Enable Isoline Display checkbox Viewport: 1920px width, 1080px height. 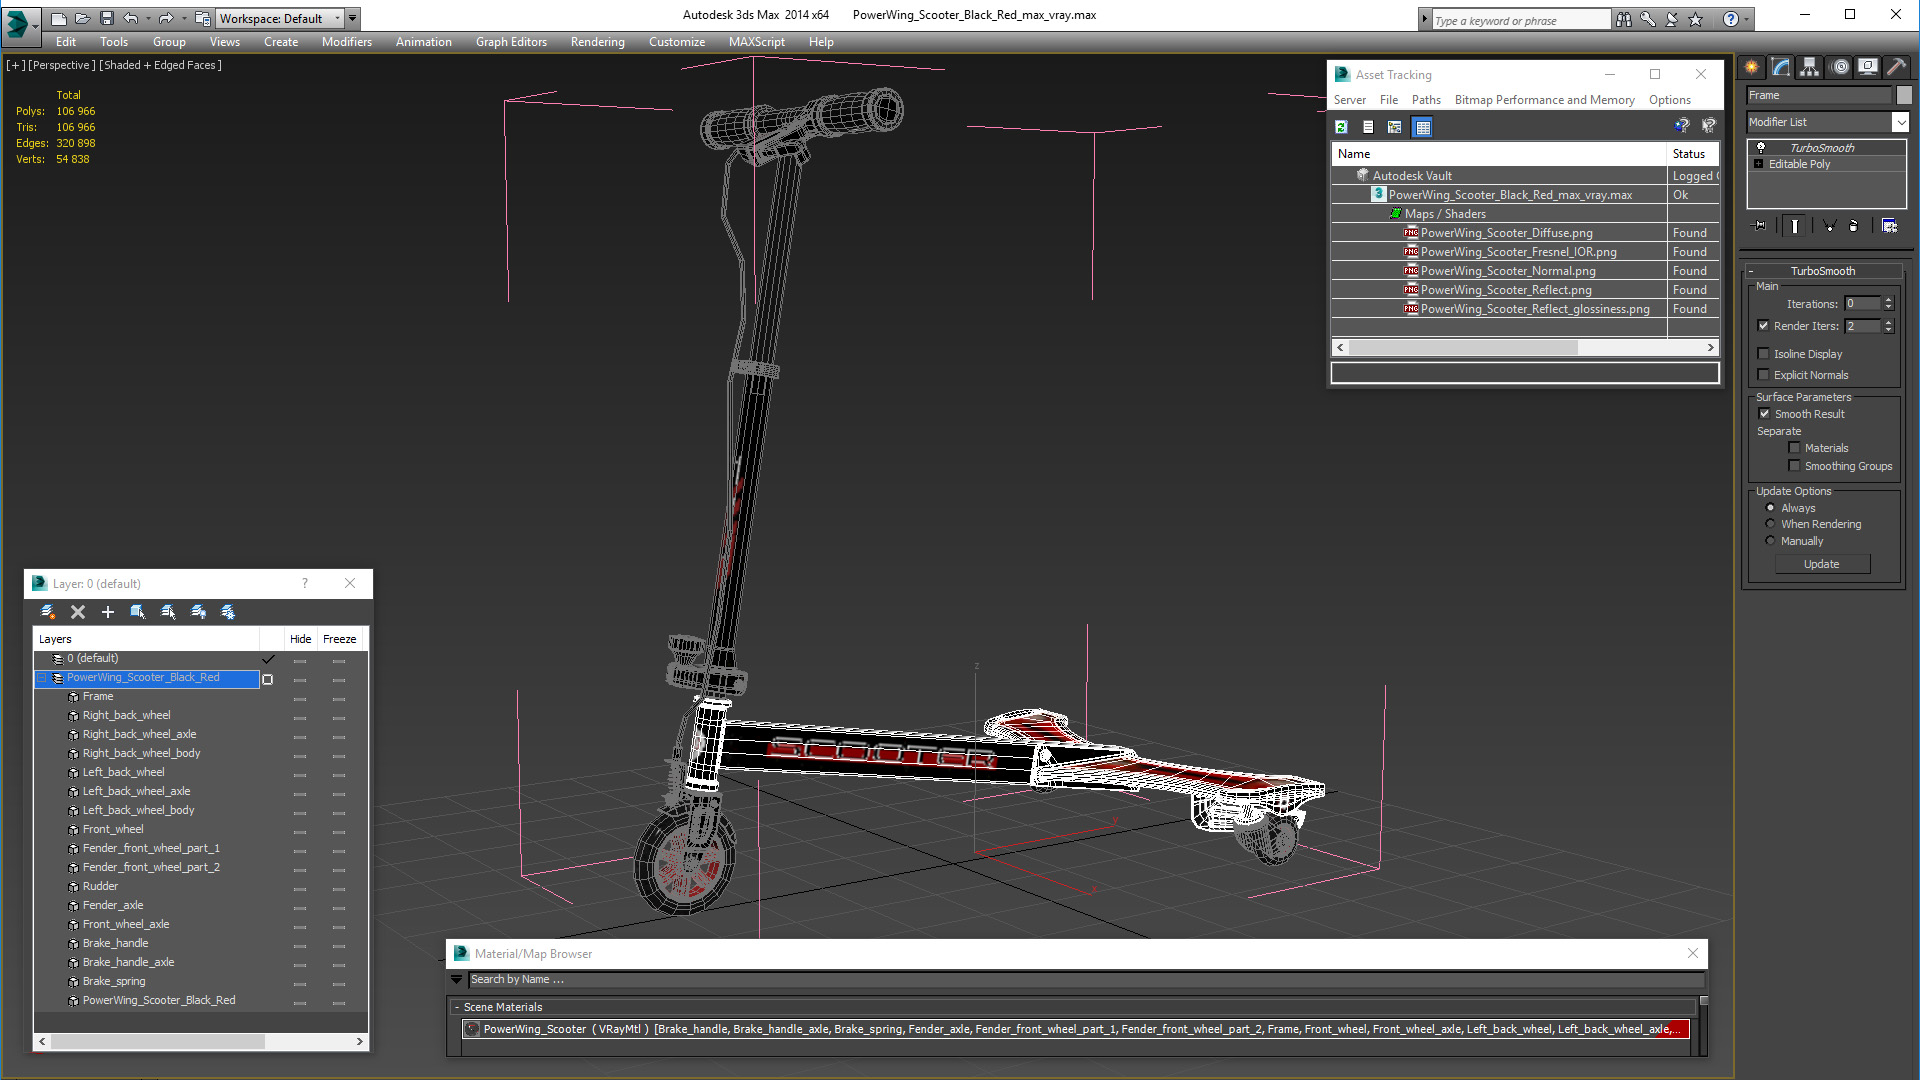[x=1764, y=353]
